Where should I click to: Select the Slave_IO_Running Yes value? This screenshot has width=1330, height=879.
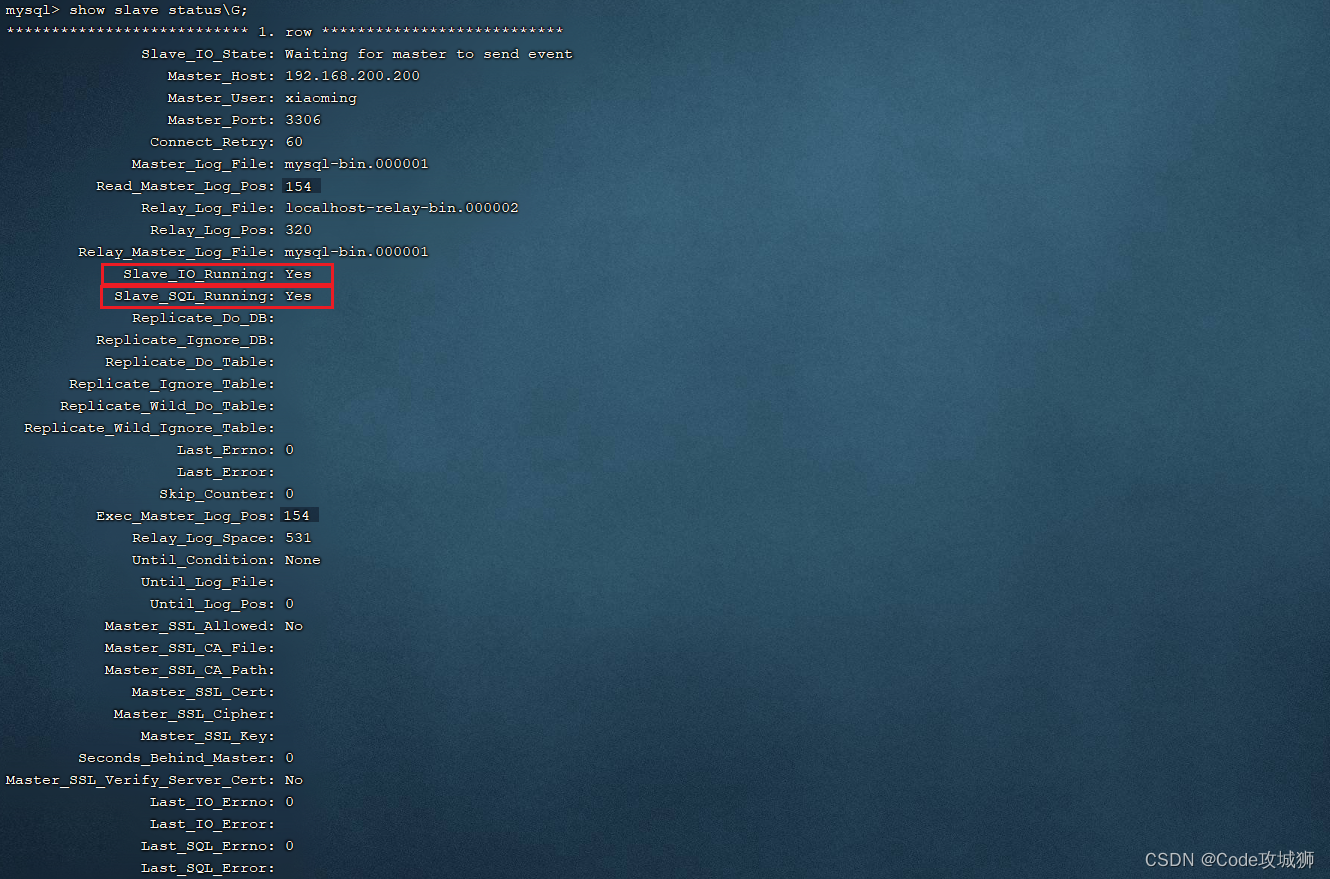(x=298, y=274)
